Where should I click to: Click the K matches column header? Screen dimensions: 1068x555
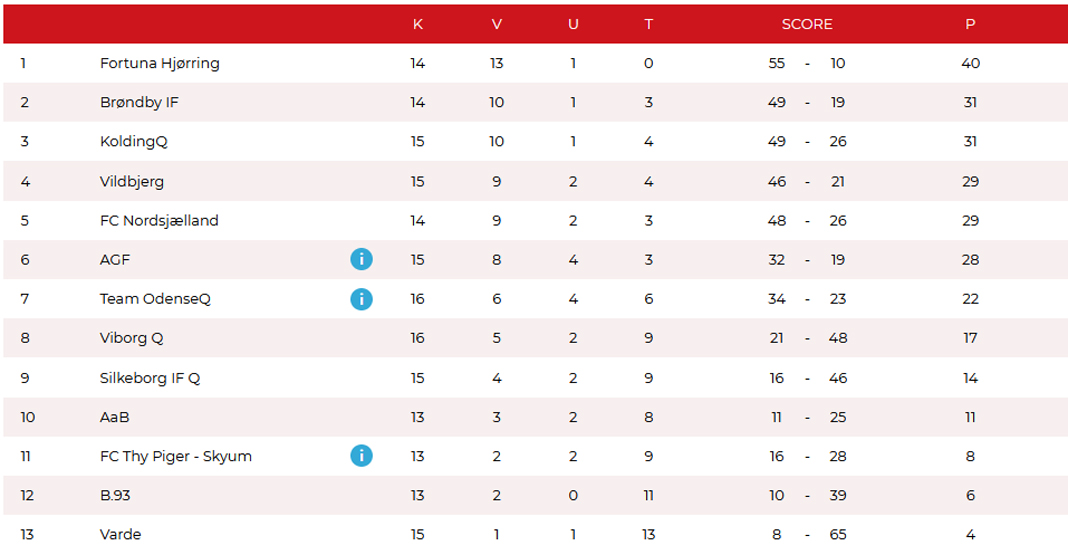point(418,25)
